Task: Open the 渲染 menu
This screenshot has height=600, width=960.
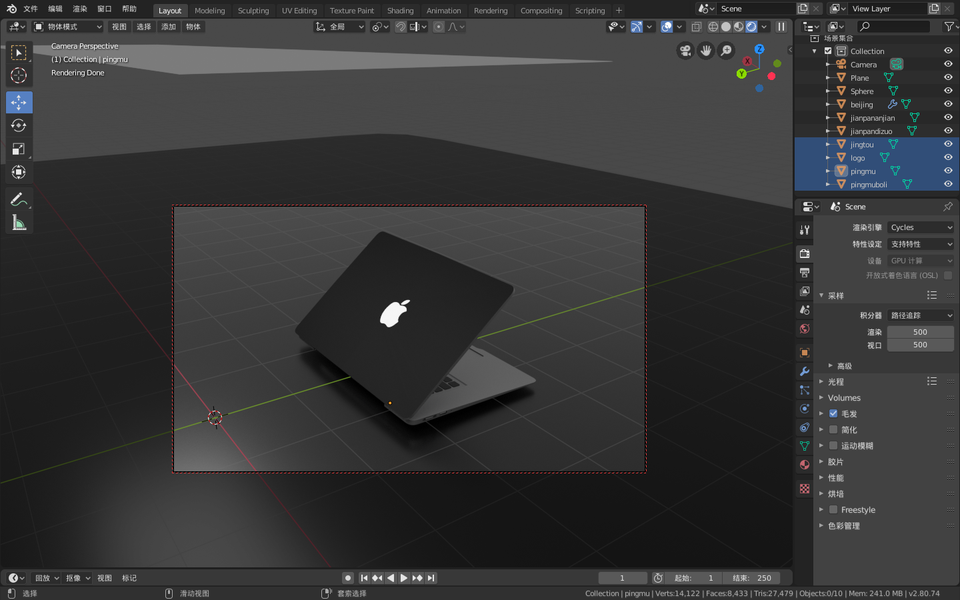Action: (80, 9)
